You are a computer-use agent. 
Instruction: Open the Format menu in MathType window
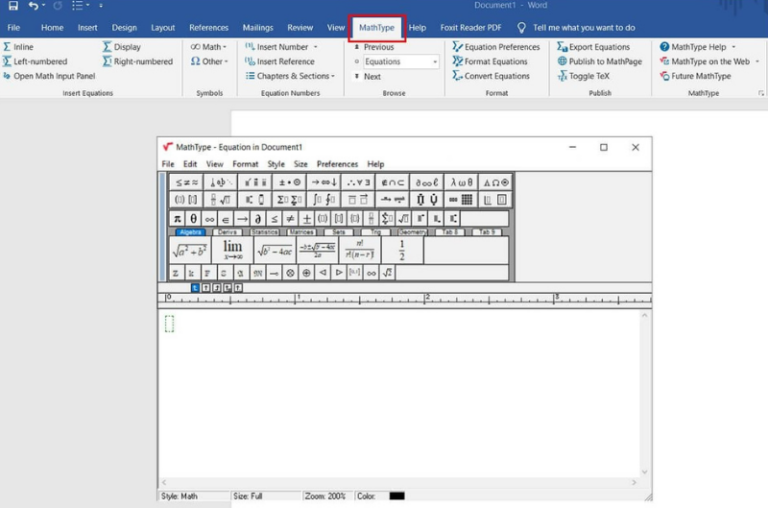click(x=245, y=164)
